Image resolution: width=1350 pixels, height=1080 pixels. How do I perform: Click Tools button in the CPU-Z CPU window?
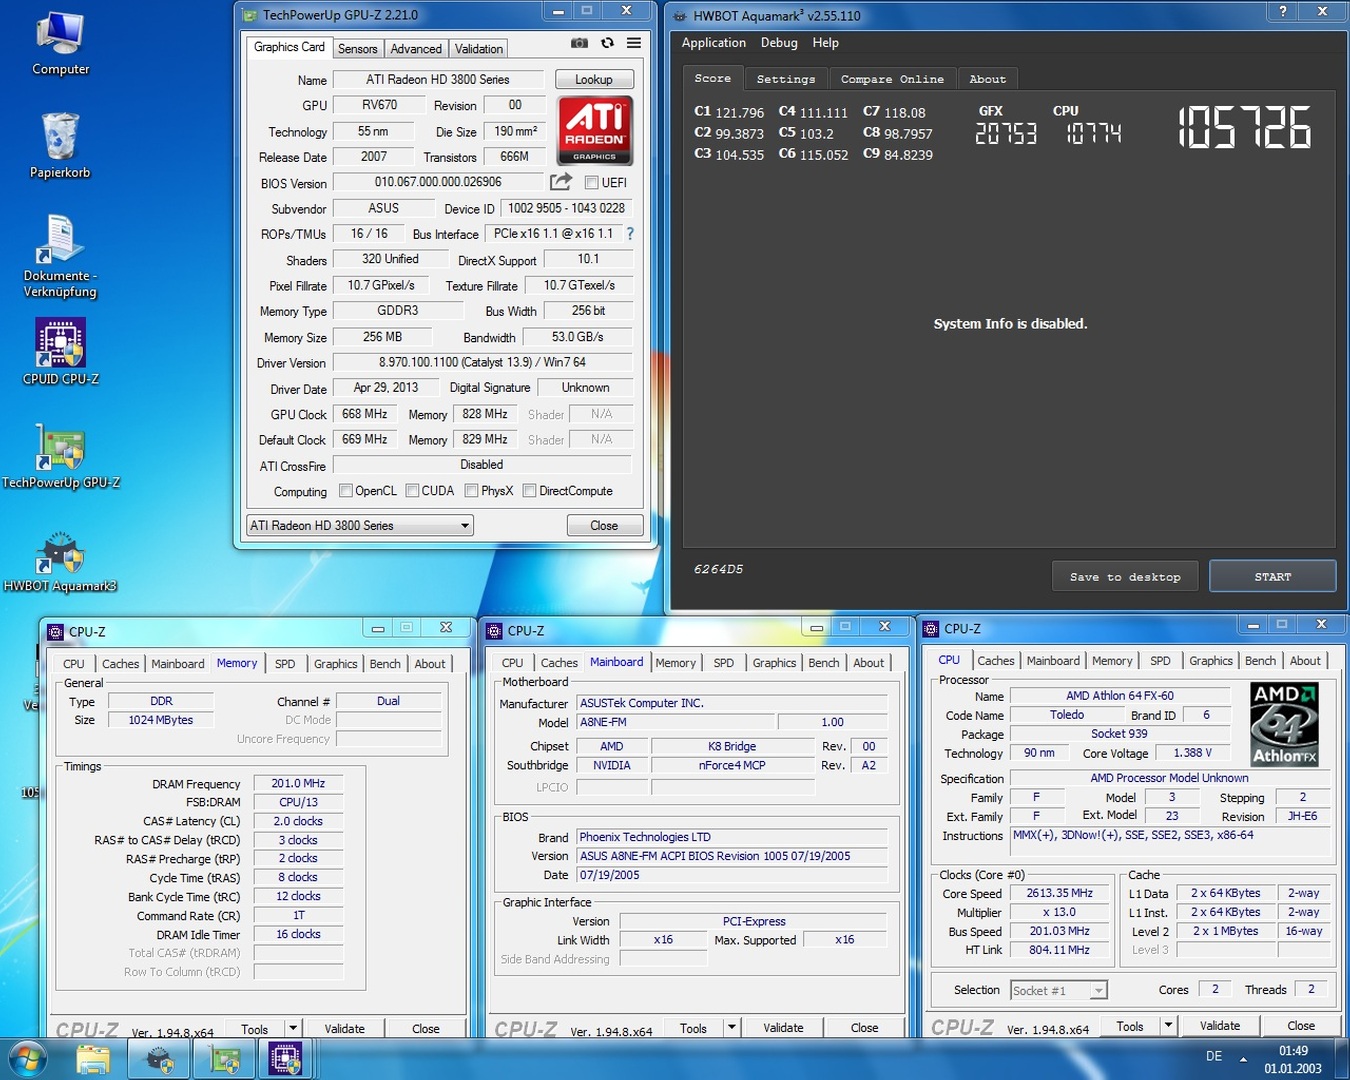click(1130, 1026)
